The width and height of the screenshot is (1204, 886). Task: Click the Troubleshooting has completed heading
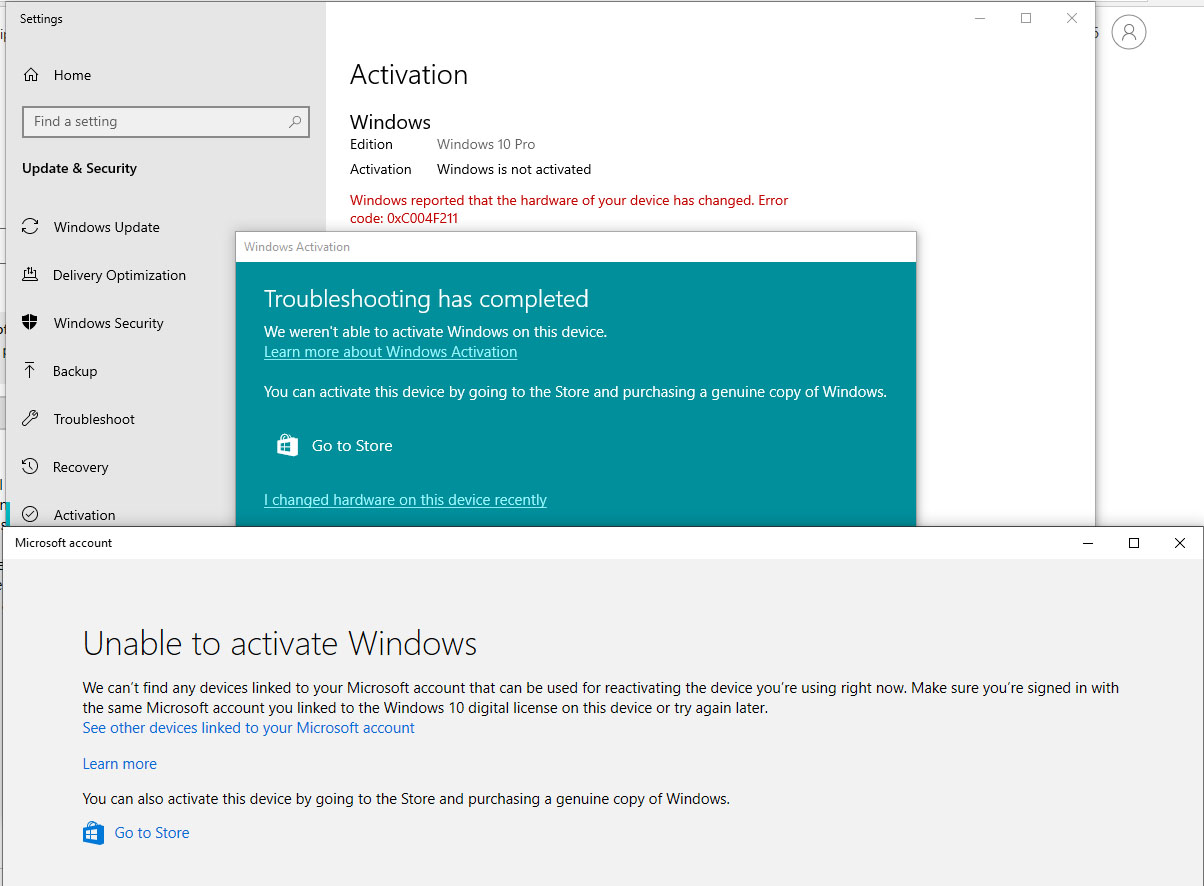click(426, 299)
